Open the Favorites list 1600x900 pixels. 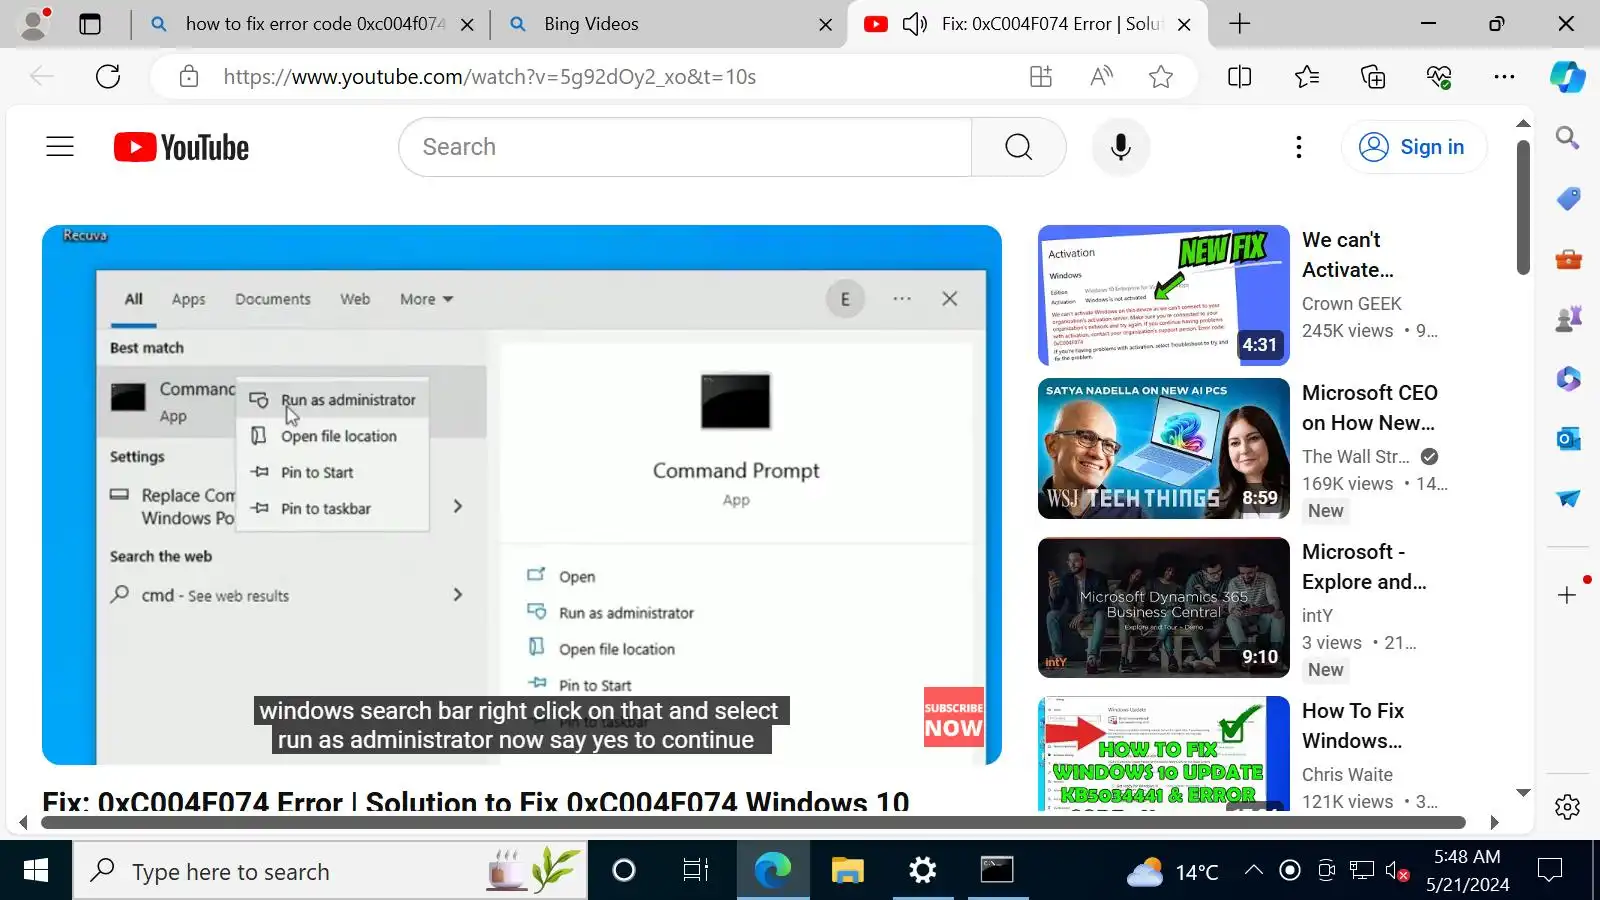(1306, 77)
